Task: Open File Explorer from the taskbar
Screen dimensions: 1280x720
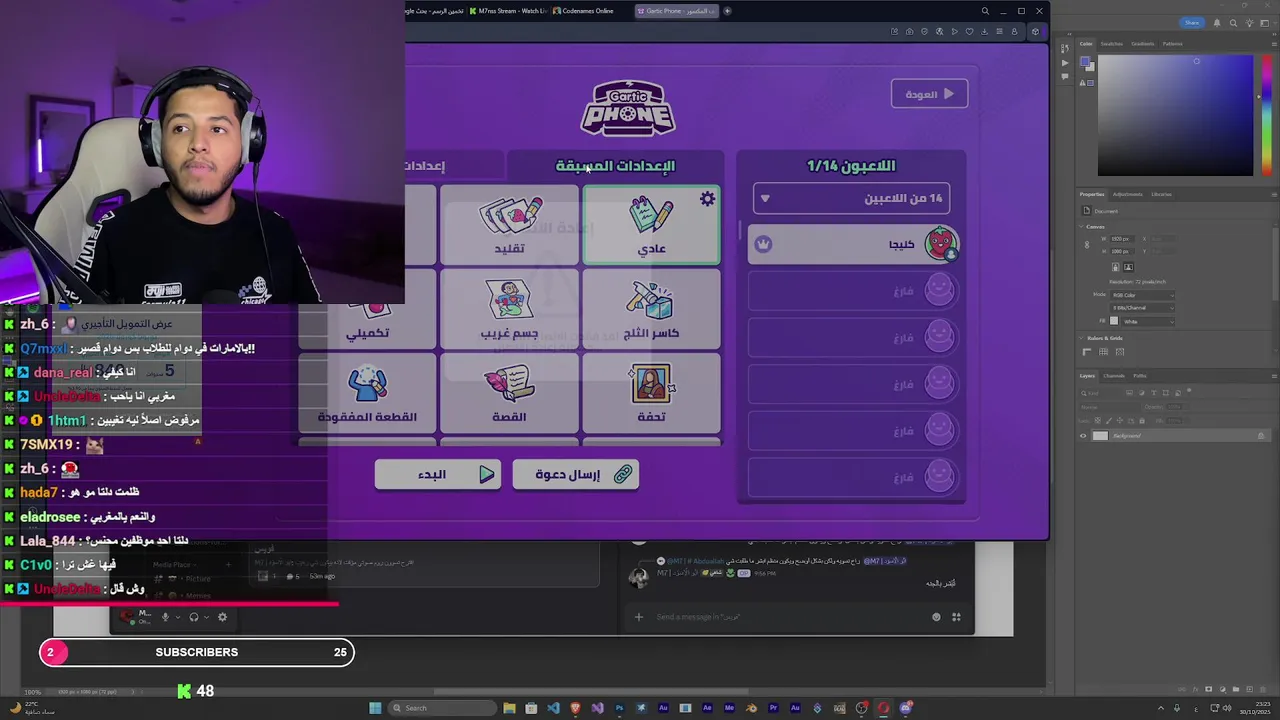Action: (509, 708)
